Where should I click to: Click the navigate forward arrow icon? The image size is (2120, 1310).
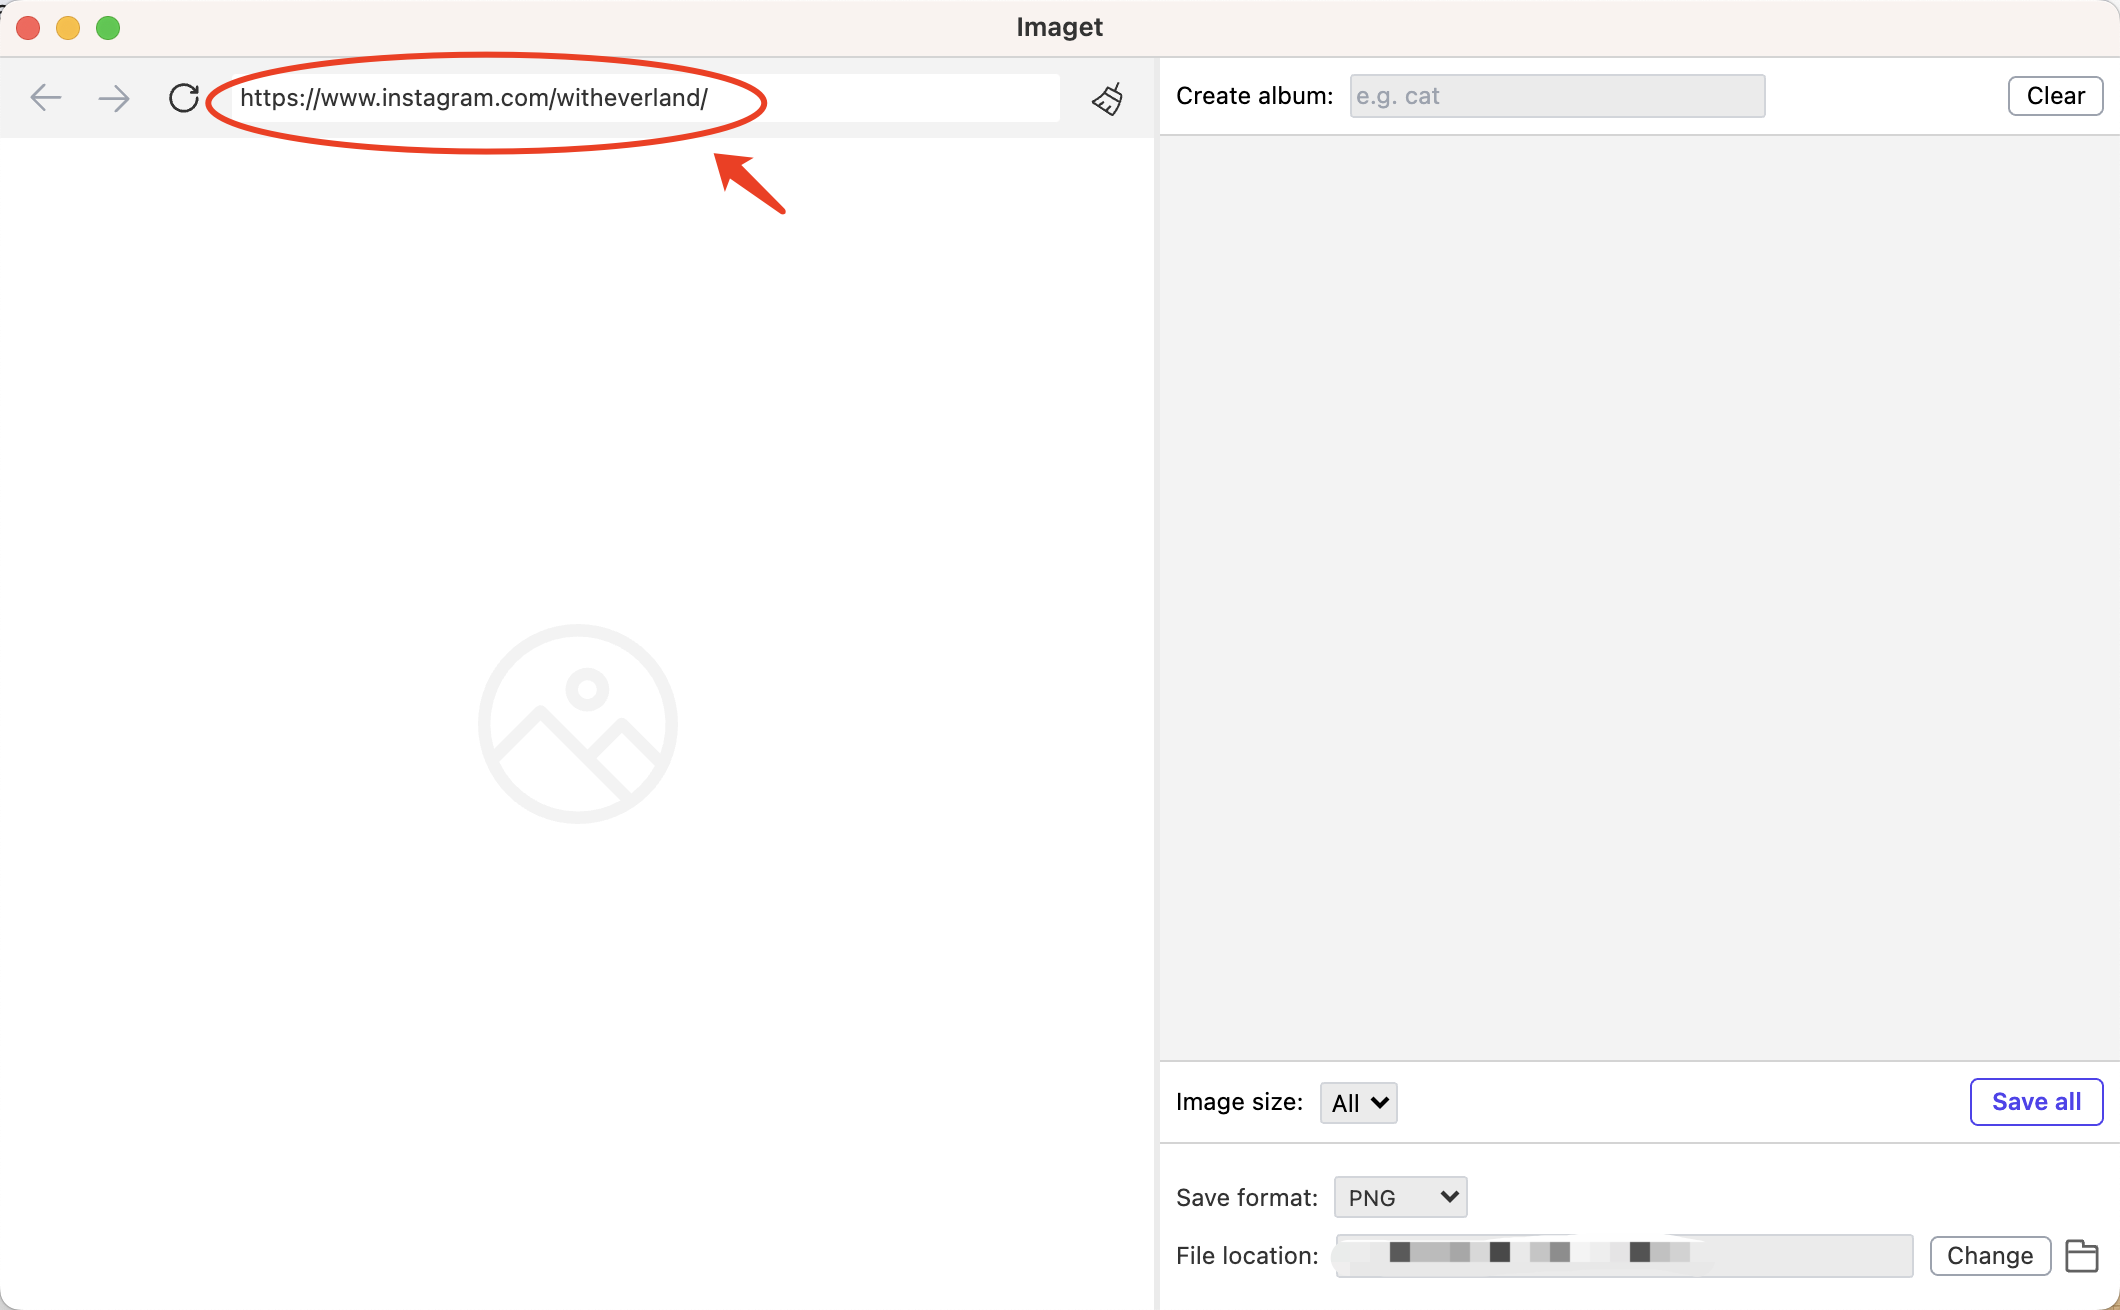[114, 97]
